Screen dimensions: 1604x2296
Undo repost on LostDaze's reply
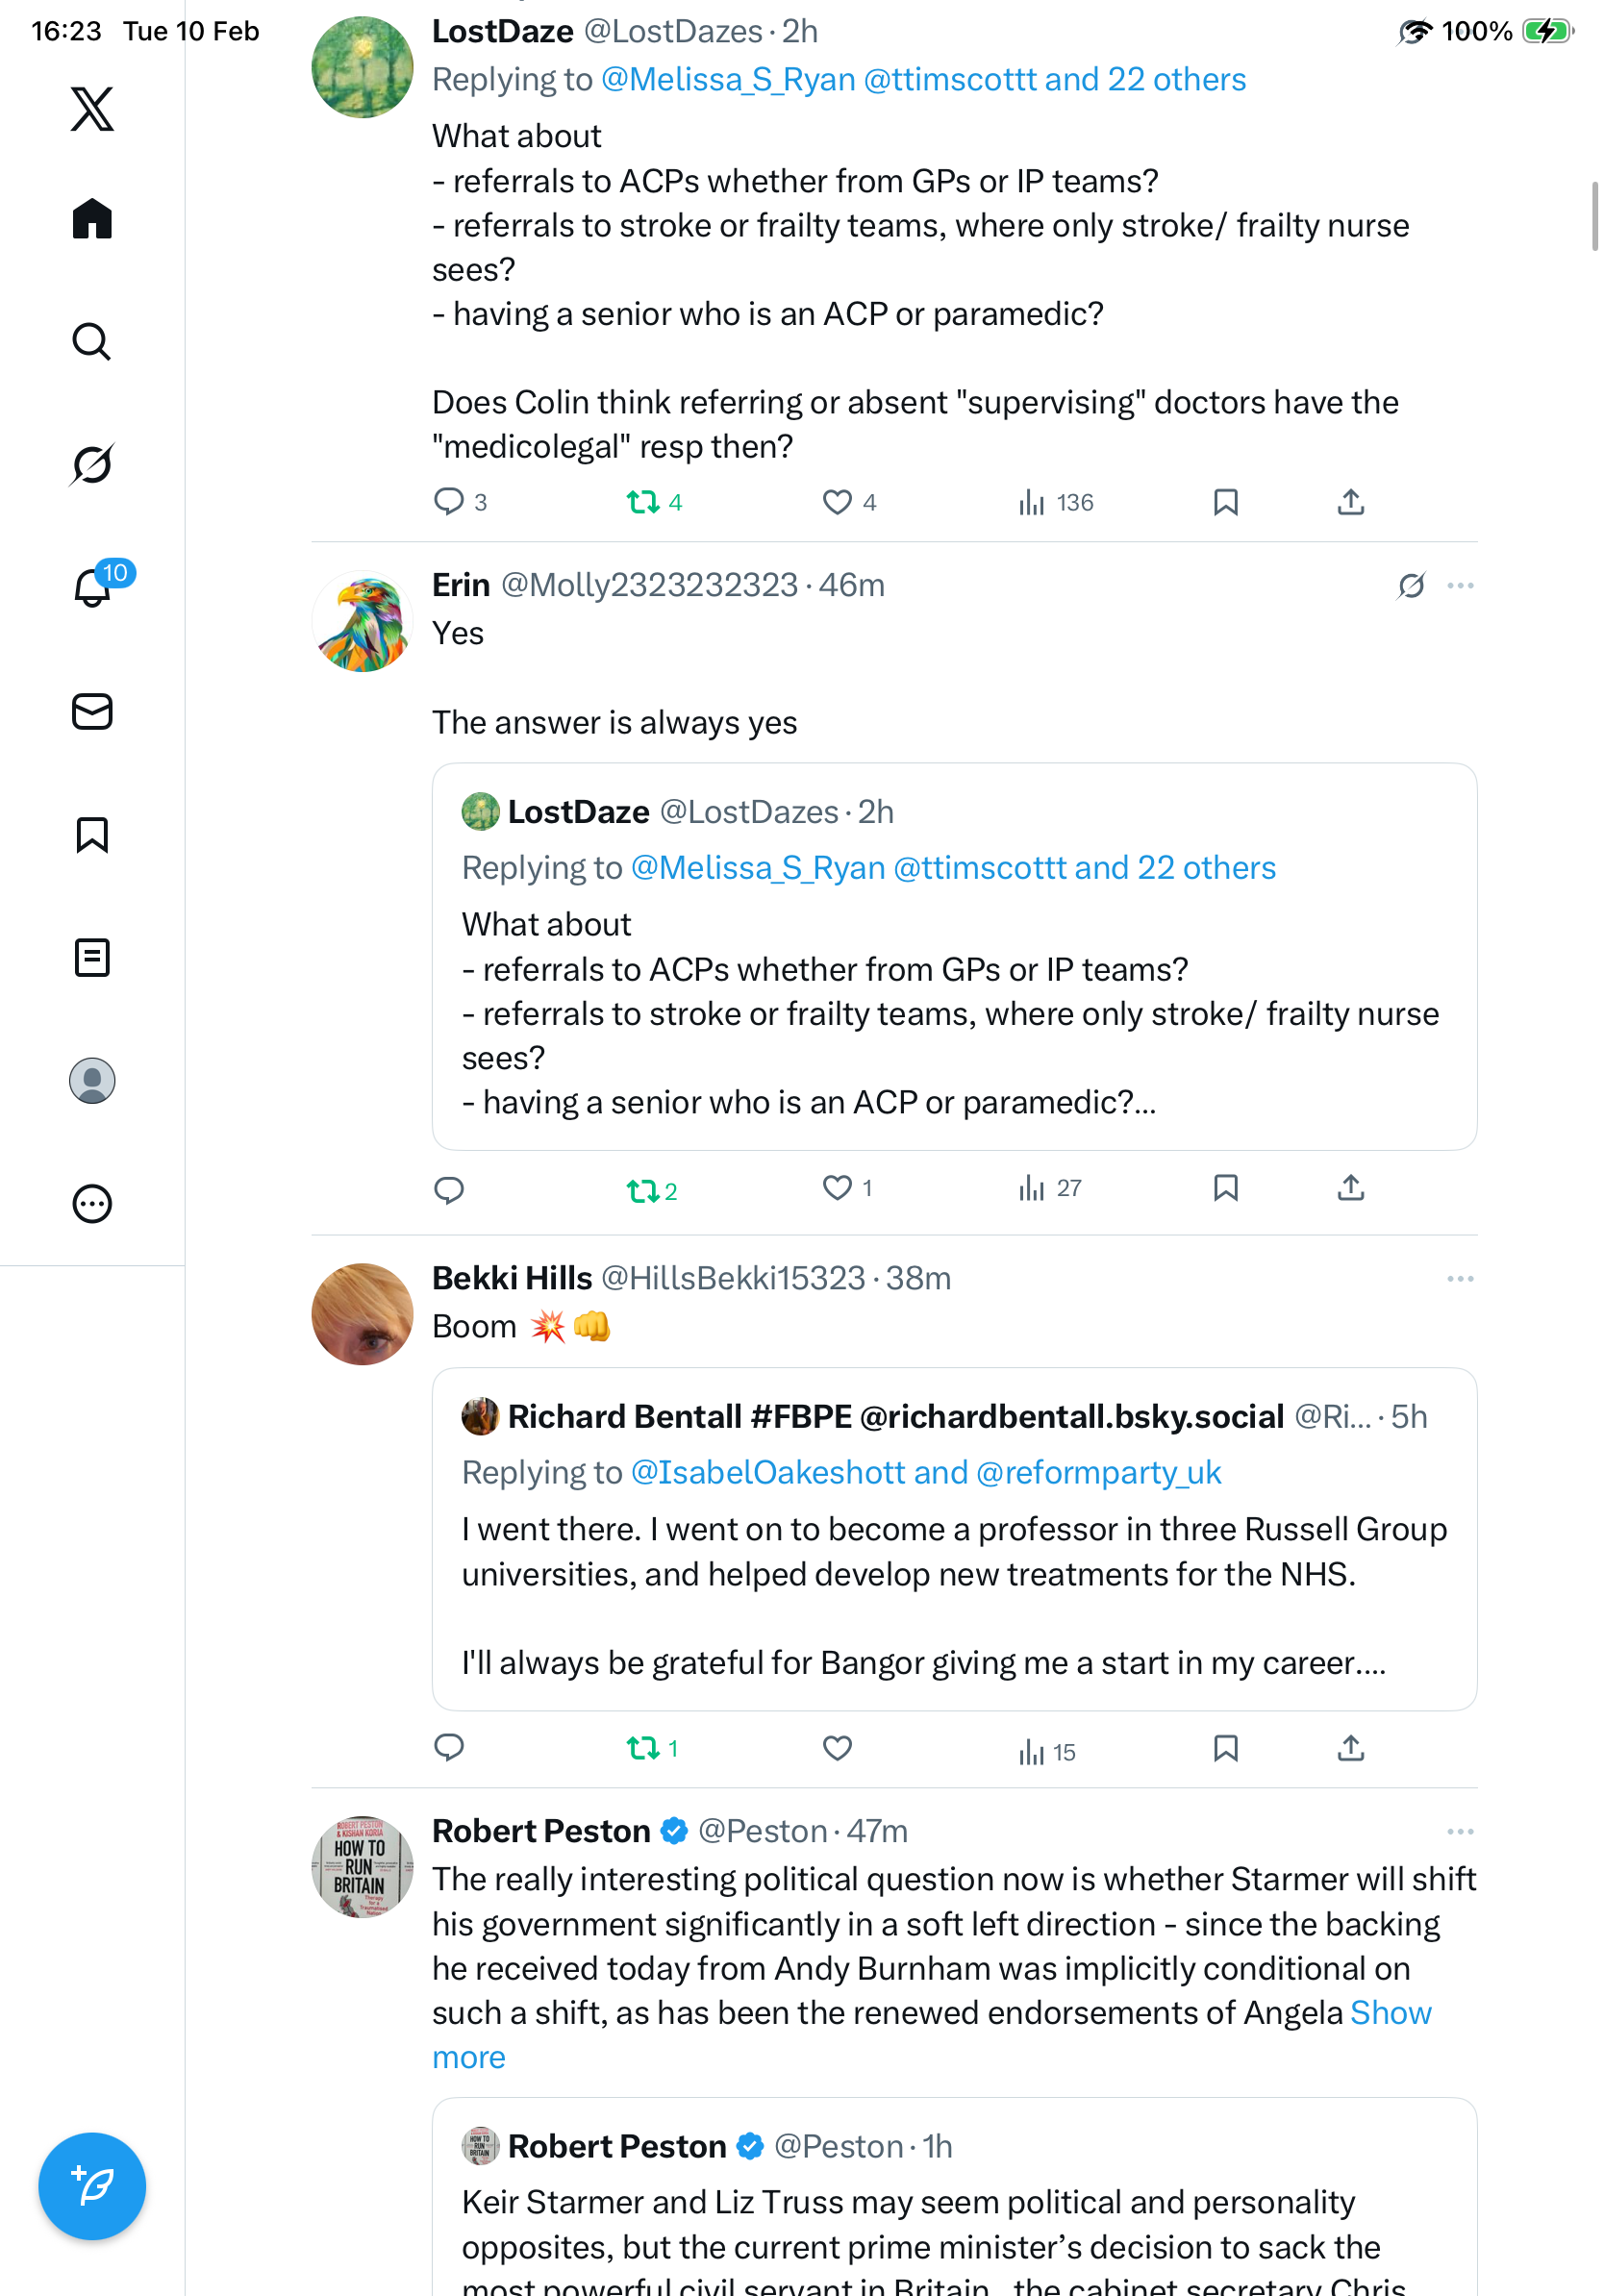tap(643, 502)
